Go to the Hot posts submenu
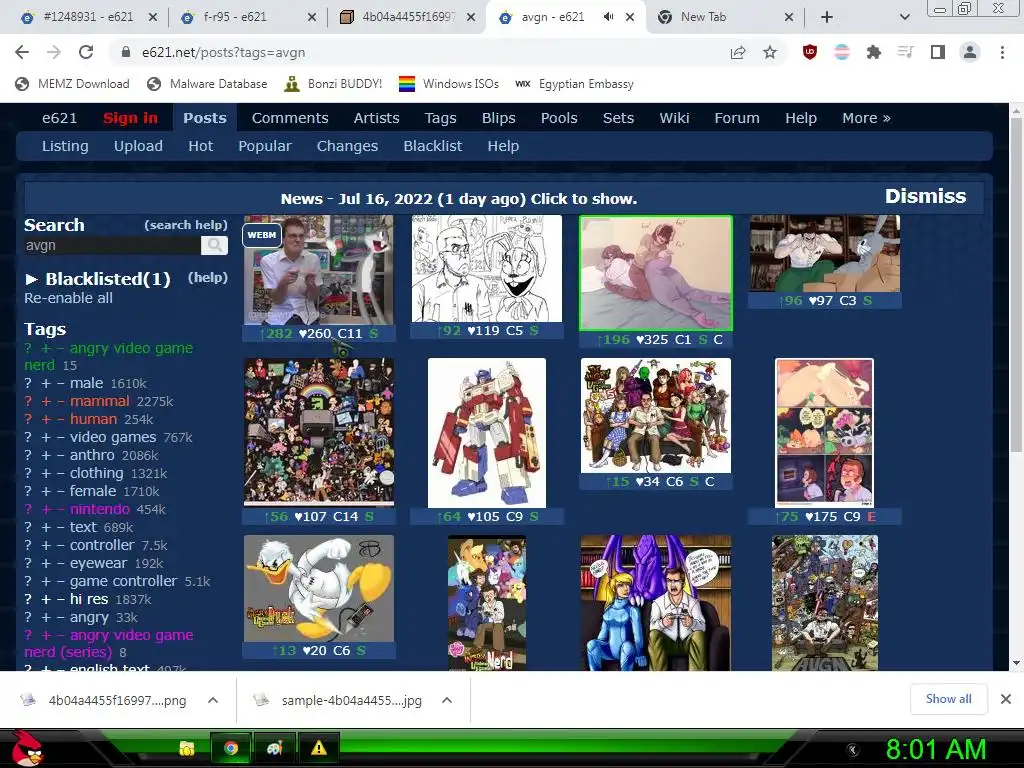 point(200,146)
